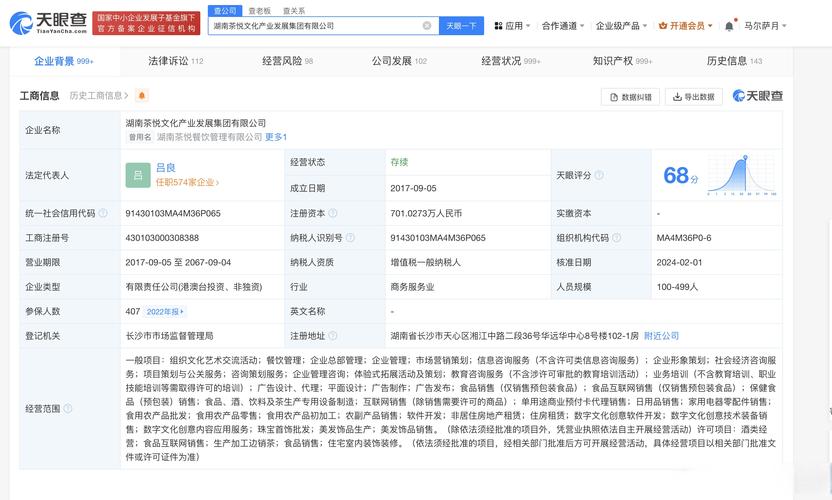Open the 附近公司 link
The height and width of the screenshot is (500, 832).
[x=661, y=335]
